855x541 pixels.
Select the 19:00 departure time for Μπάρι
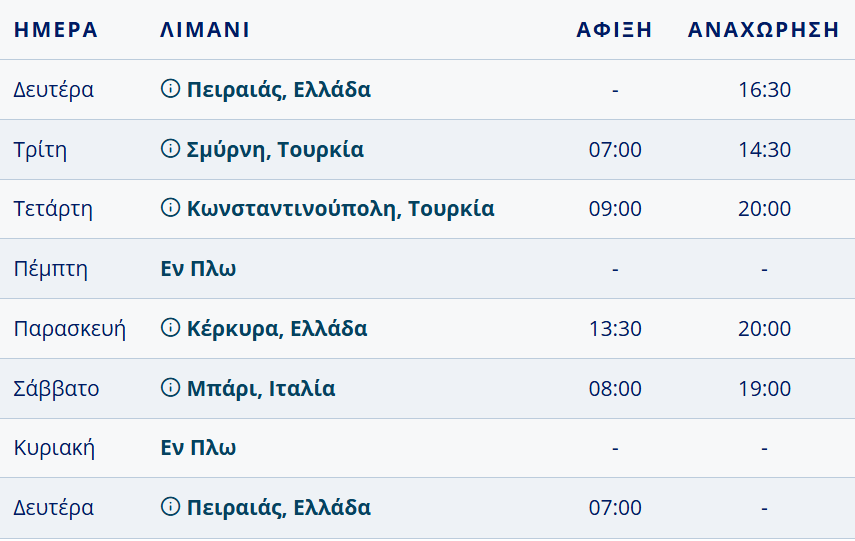[x=764, y=389]
